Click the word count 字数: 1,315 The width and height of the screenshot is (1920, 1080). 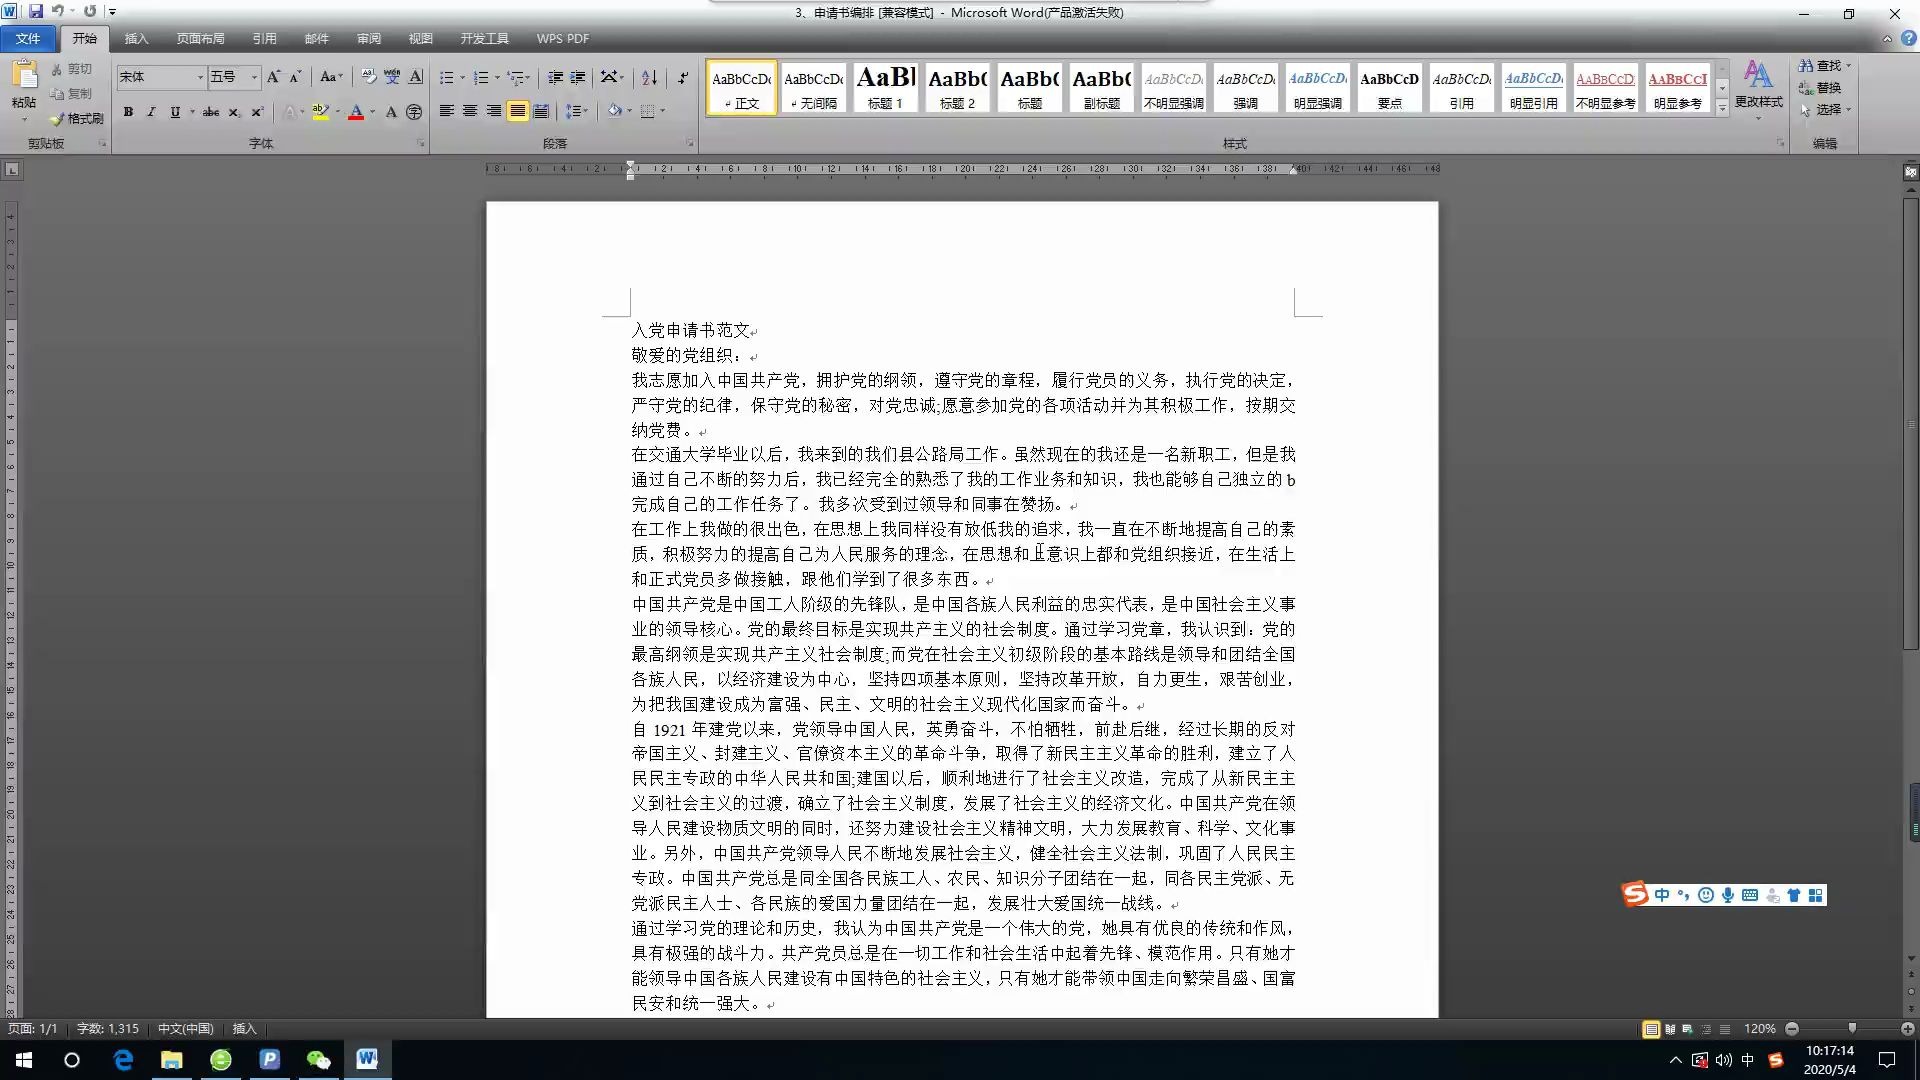coord(107,1029)
